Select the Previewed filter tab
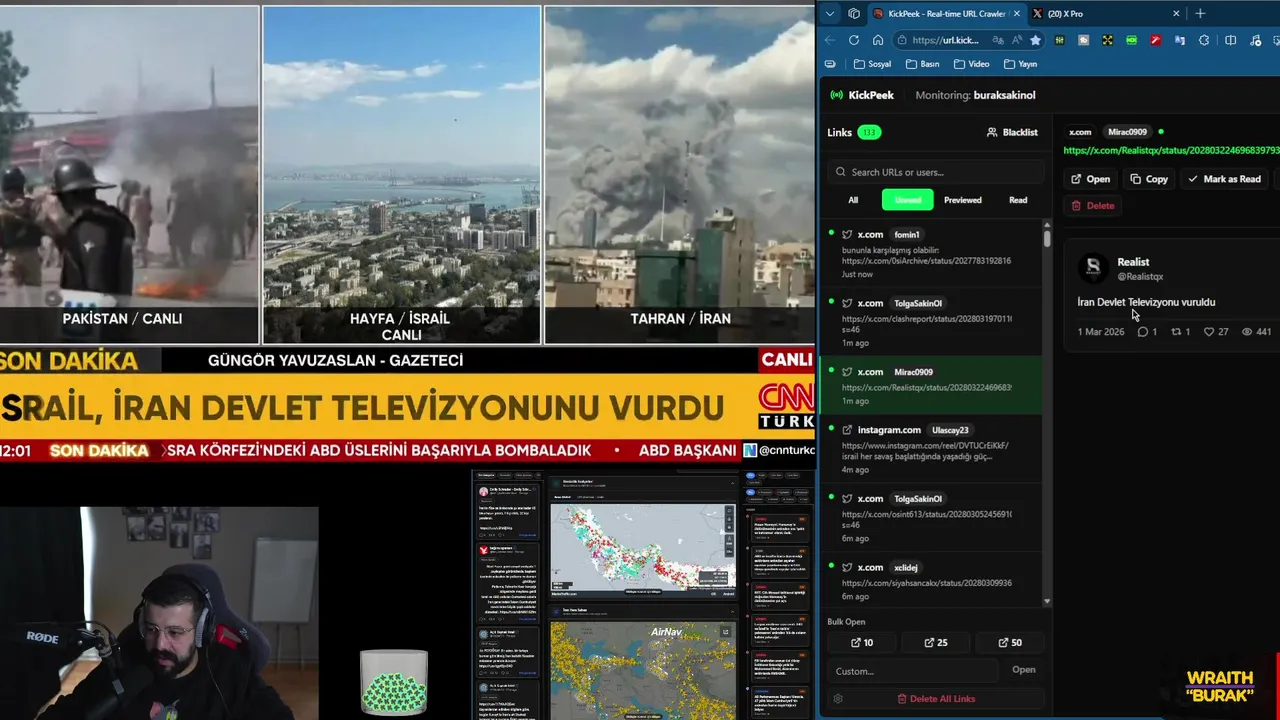 963,200
